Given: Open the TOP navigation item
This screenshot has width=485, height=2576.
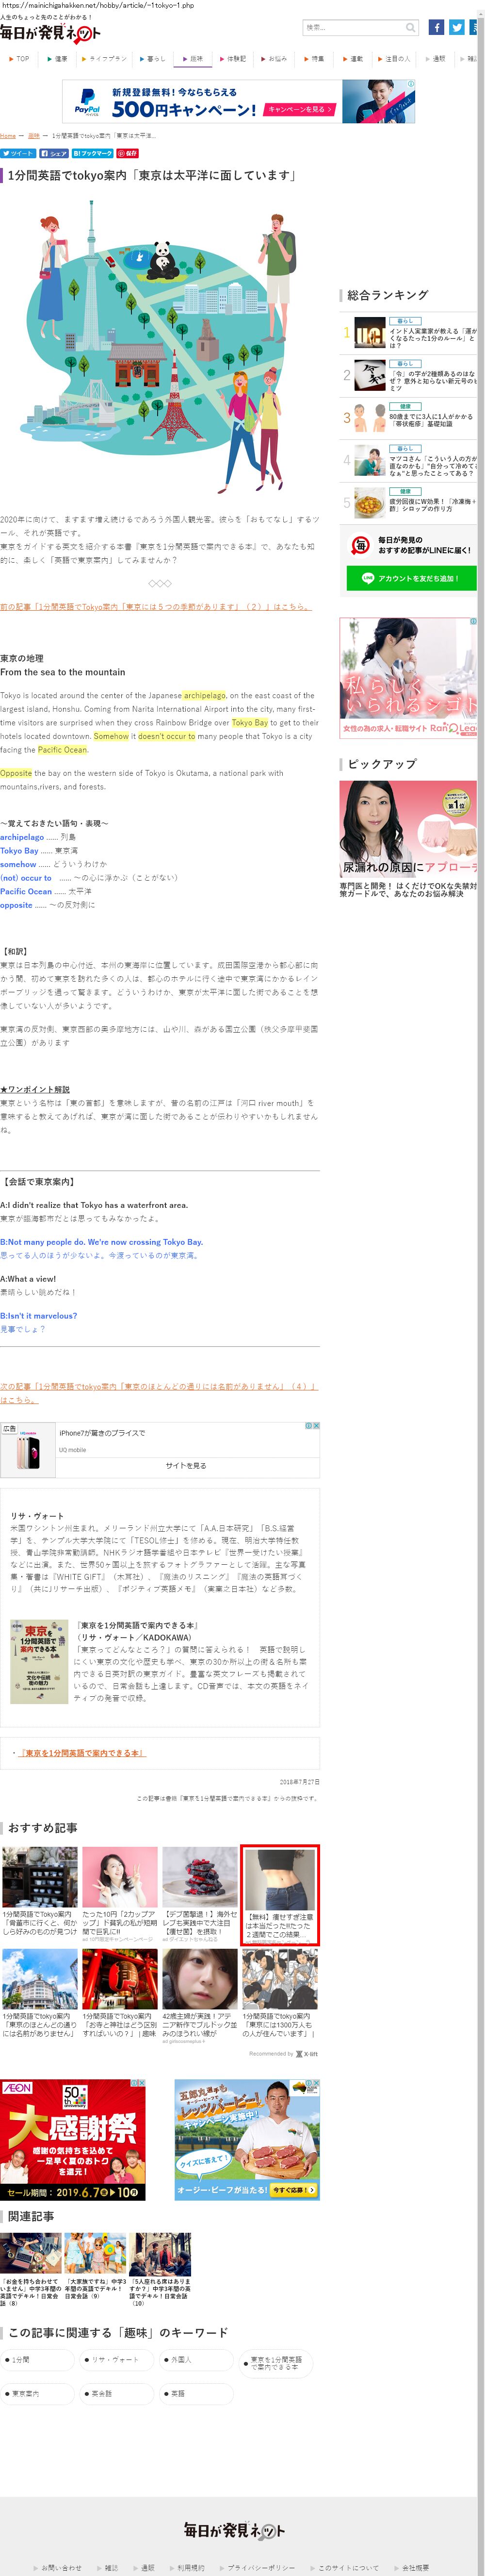Looking at the screenshot, I should tap(20, 59).
